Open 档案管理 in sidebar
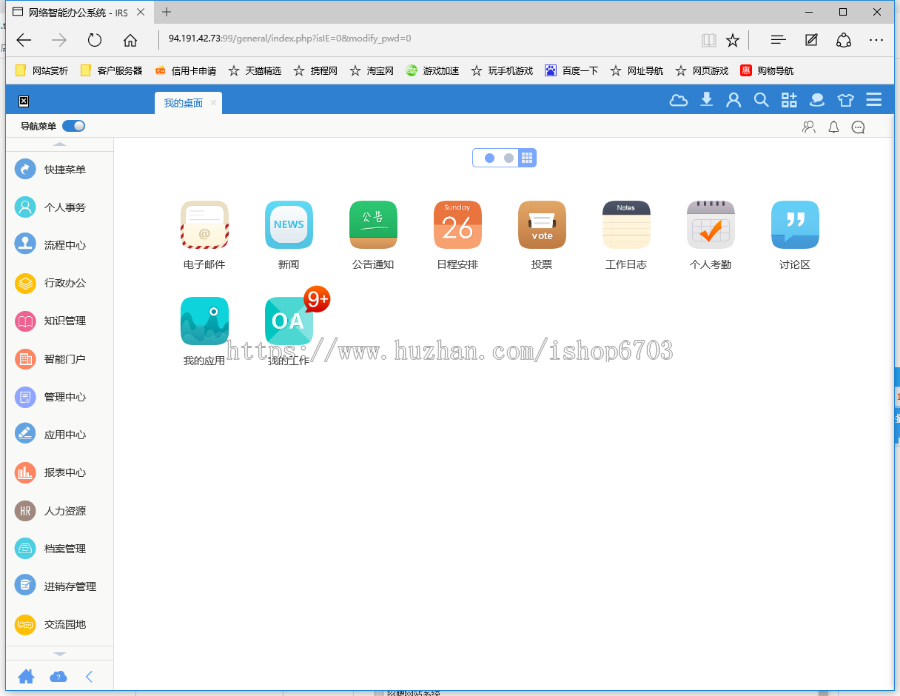This screenshot has height=696, width=900. coord(59,549)
